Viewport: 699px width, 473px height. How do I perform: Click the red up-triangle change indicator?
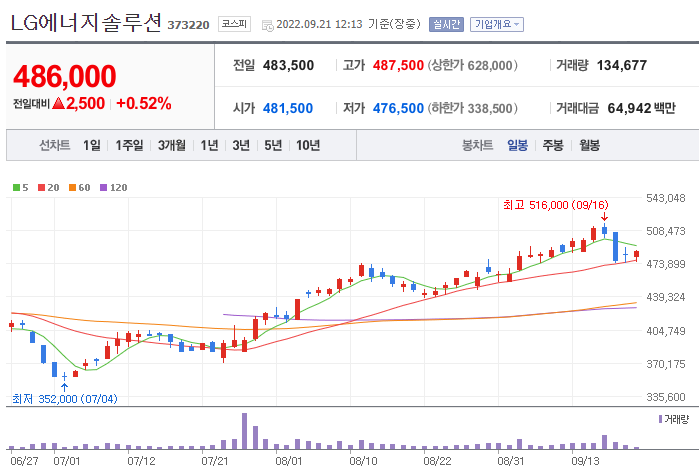58,103
